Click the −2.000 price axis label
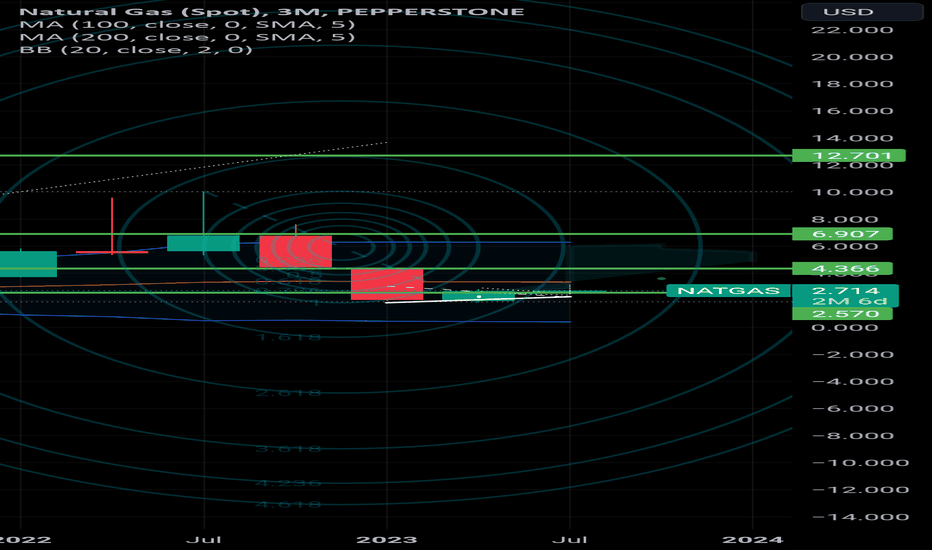Image resolution: width=932 pixels, height=550 pixels. pyautogui.click(x=852, y=354)
